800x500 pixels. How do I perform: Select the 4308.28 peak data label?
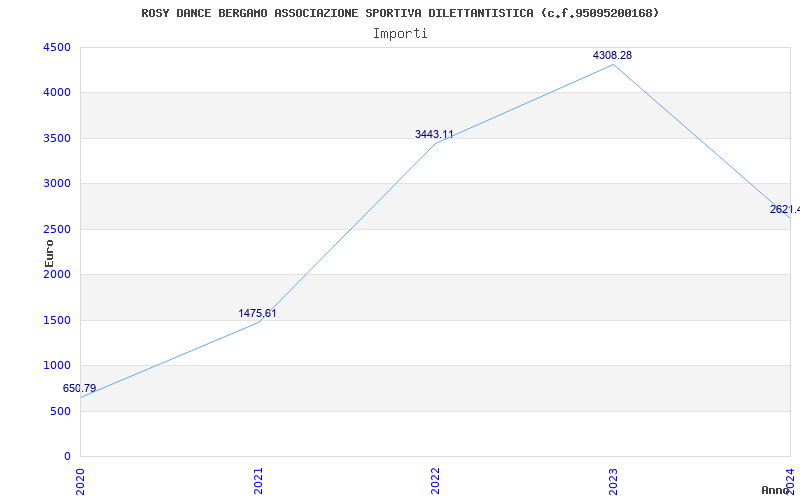click(612, 55)
